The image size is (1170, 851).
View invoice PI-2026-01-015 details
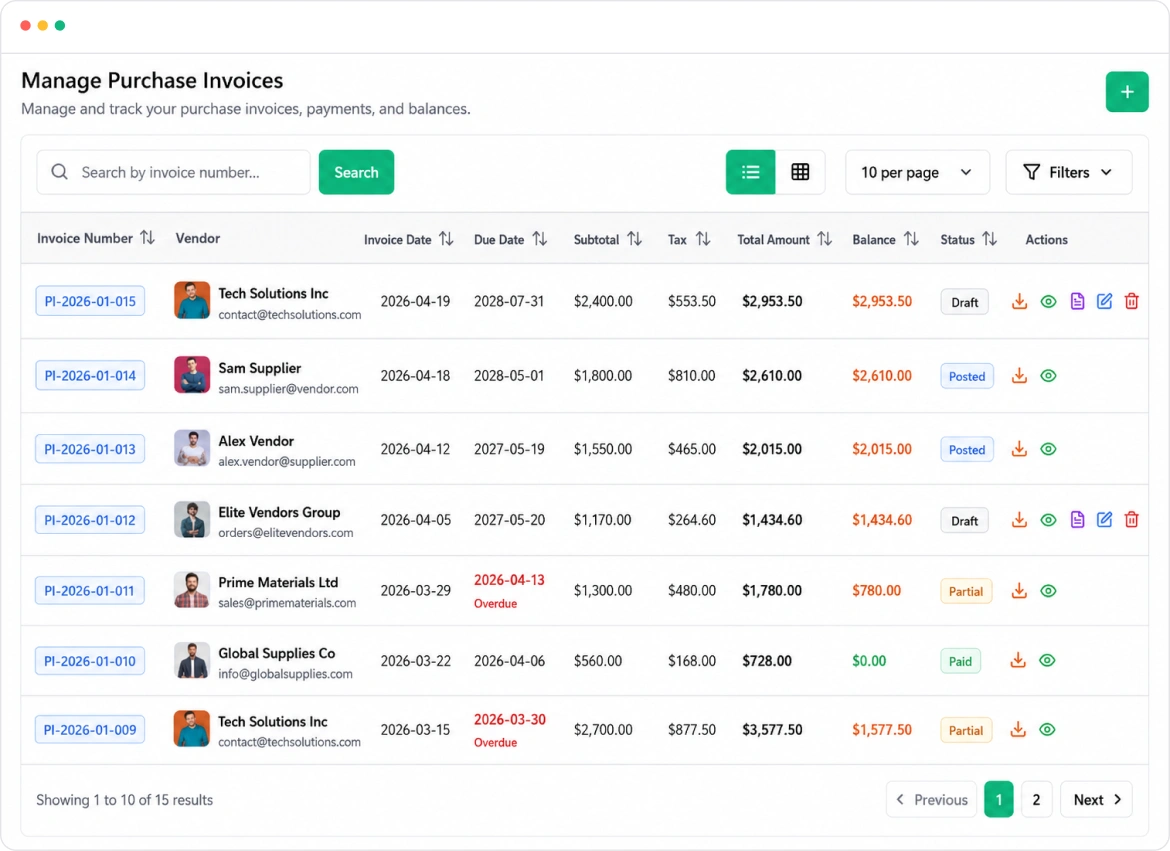point(1048,302)
